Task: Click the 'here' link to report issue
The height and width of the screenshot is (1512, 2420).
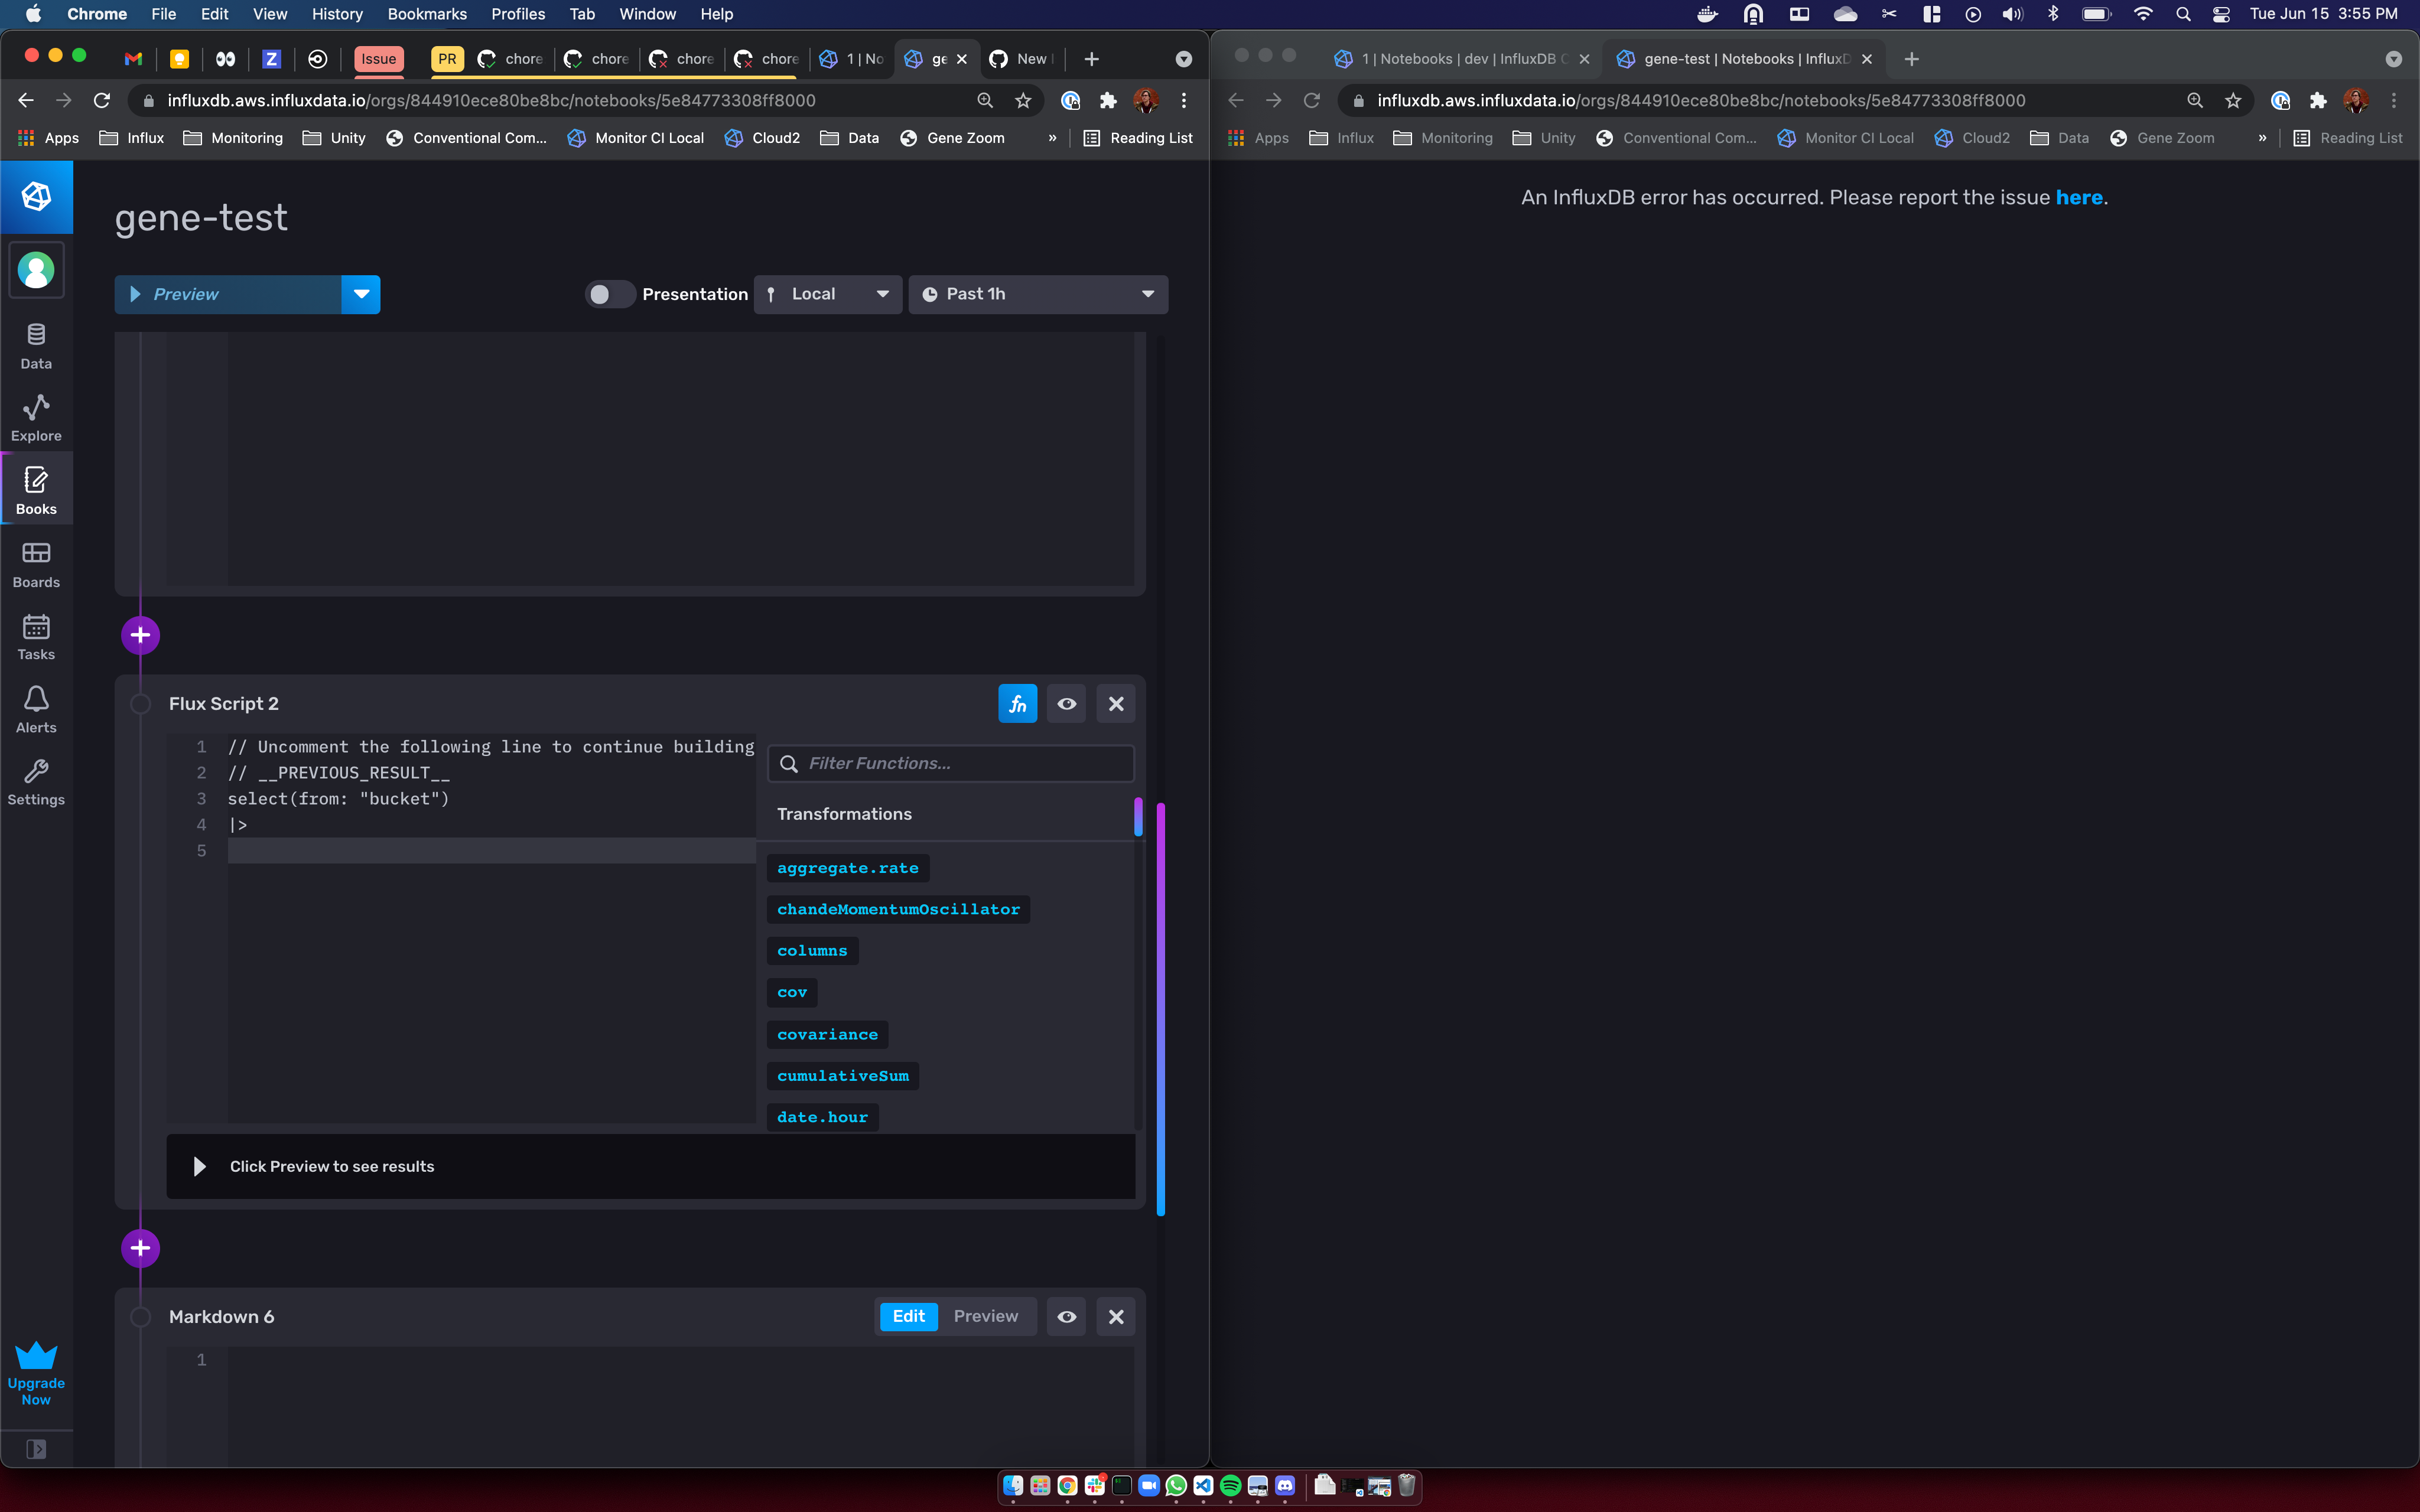Action: [2079, 197]
